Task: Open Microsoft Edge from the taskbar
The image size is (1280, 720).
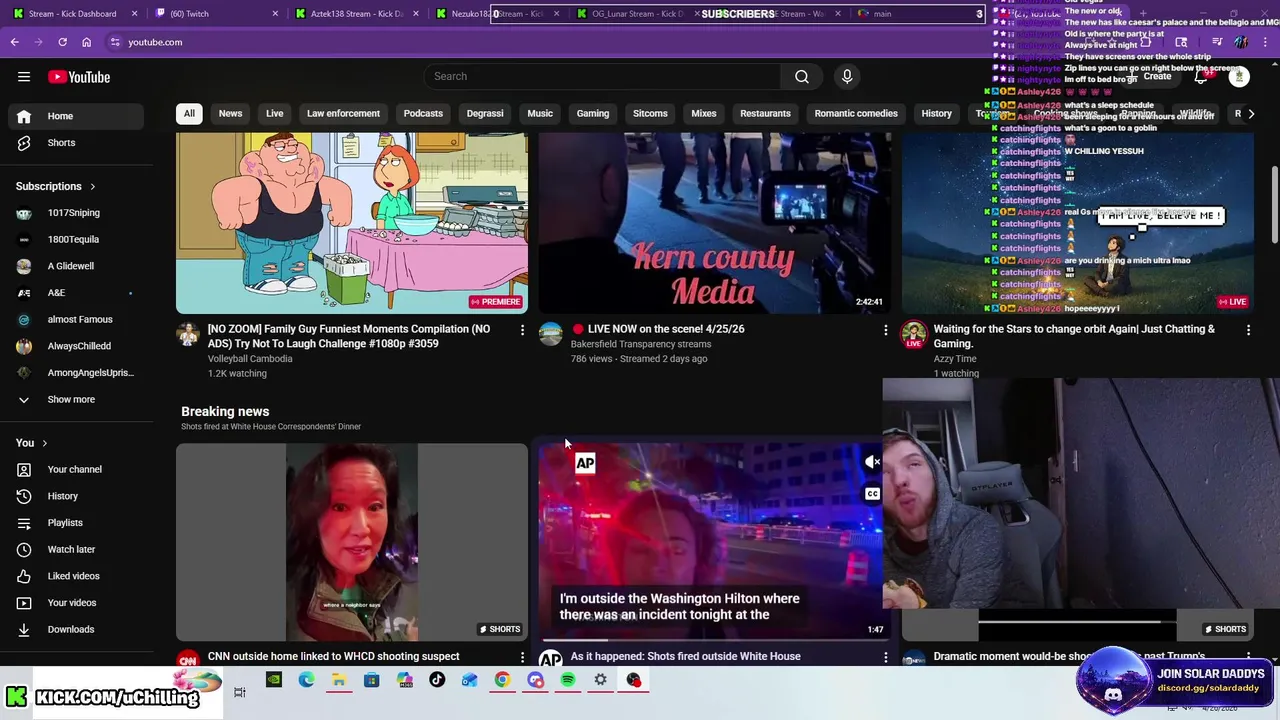Action: [306, 680]
